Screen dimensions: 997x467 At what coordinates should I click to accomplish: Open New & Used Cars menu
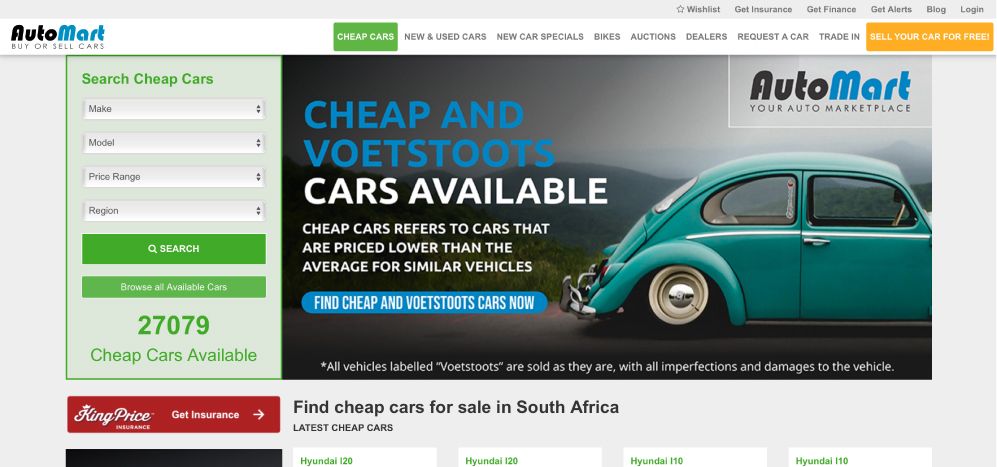(445, 37)
